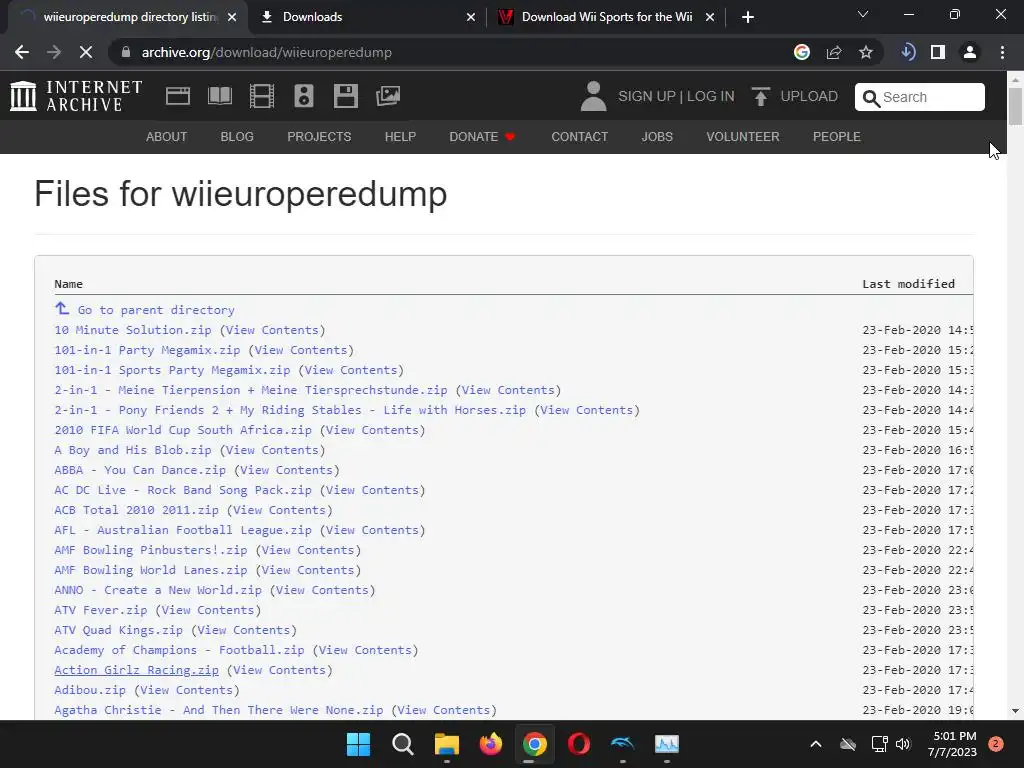
Task: Open the Chrome three-dot menu
Action: pos(1002,52)
